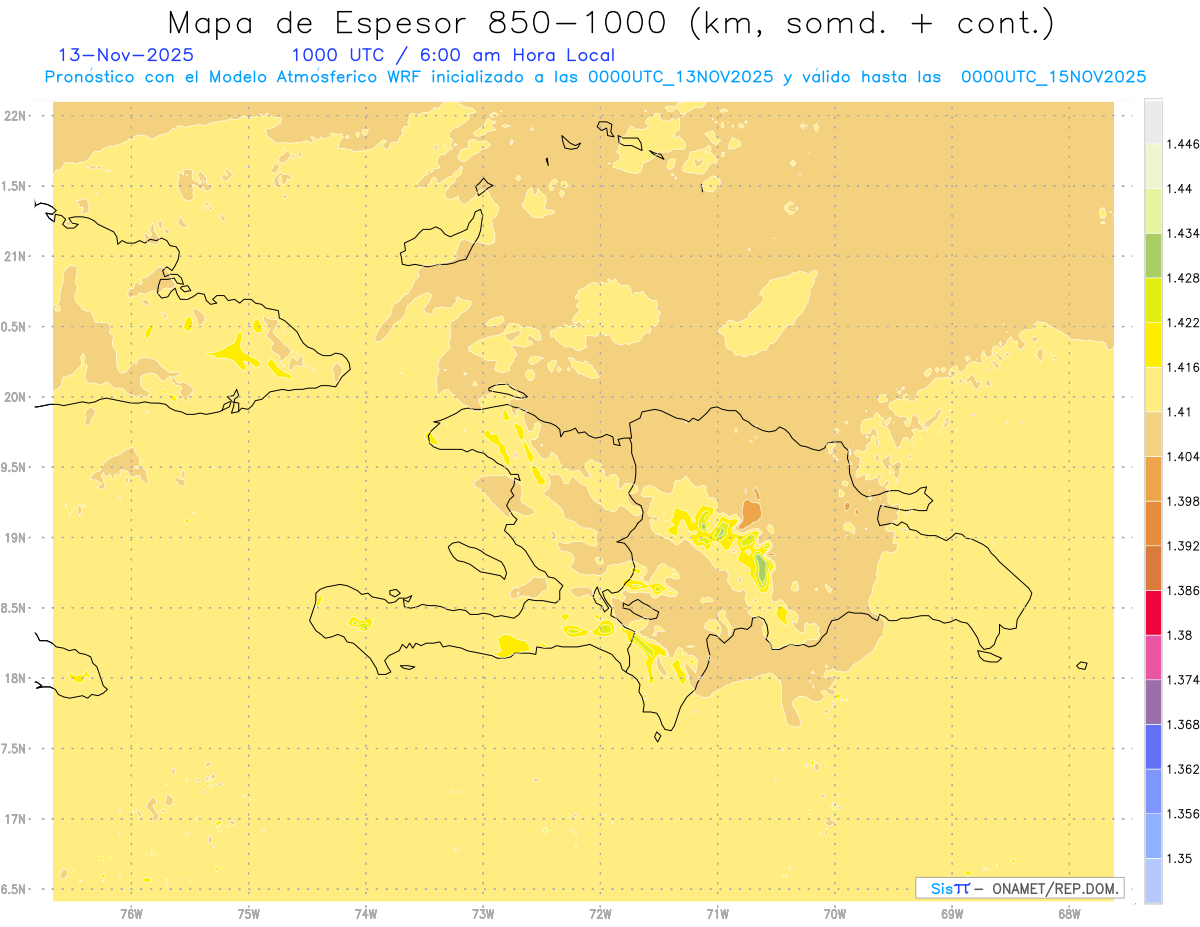Click the '17N' latitude label
Image resolution: width=1200 pixels, height=927 pixels.
pyautogui.click(x=14, y=820)
